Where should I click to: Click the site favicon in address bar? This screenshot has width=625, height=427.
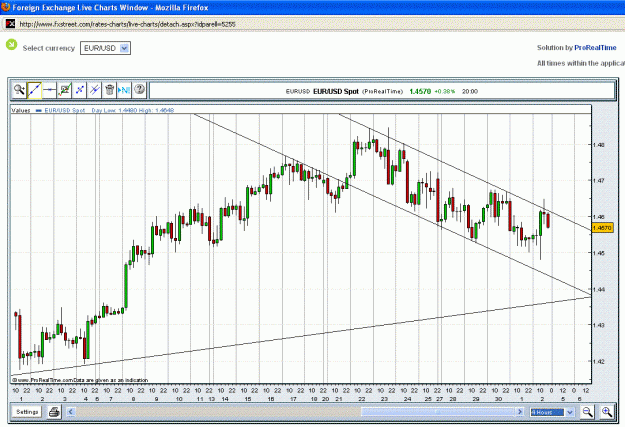(x=10, y=24)
